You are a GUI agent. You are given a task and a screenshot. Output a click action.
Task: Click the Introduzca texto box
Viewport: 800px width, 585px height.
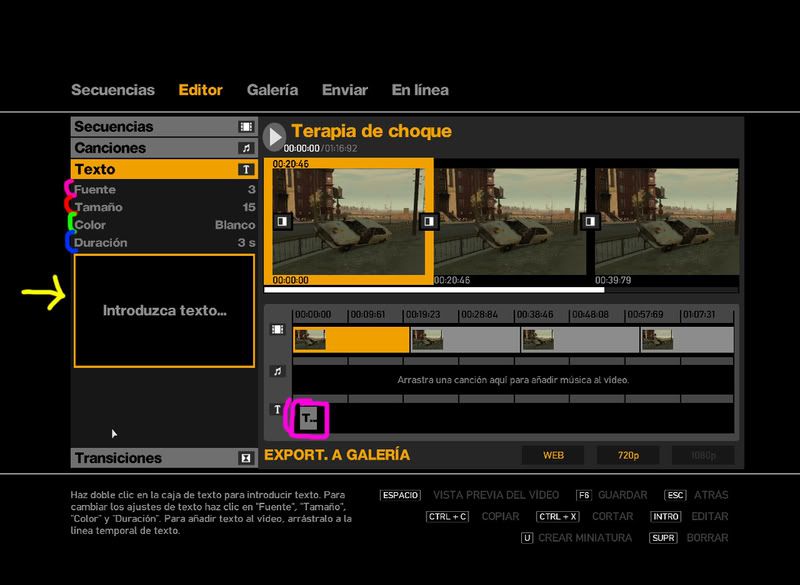coord(164,311)
